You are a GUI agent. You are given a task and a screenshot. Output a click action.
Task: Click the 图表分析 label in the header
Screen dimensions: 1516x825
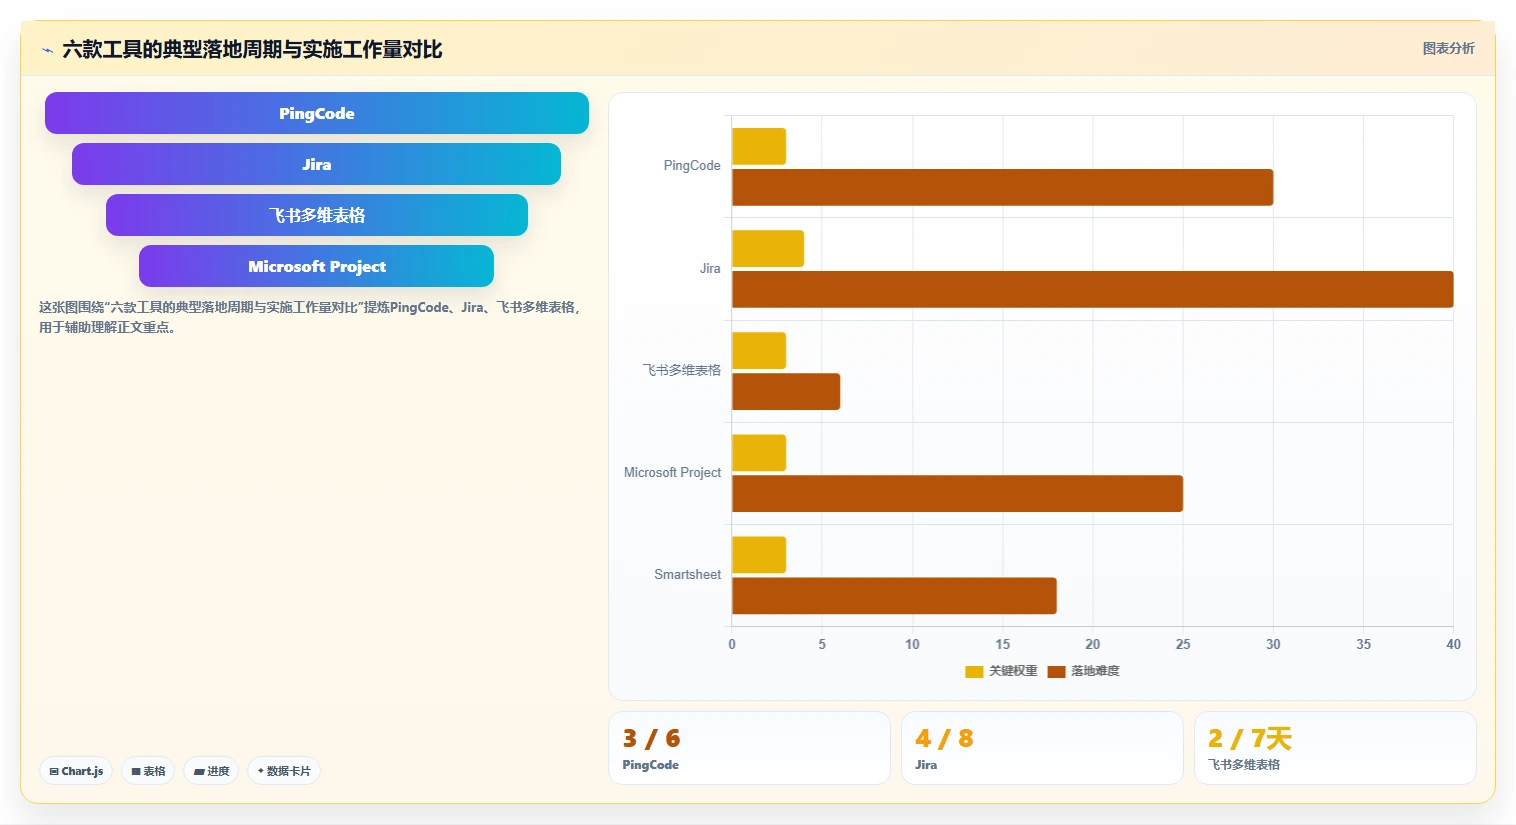[1448, 48]
